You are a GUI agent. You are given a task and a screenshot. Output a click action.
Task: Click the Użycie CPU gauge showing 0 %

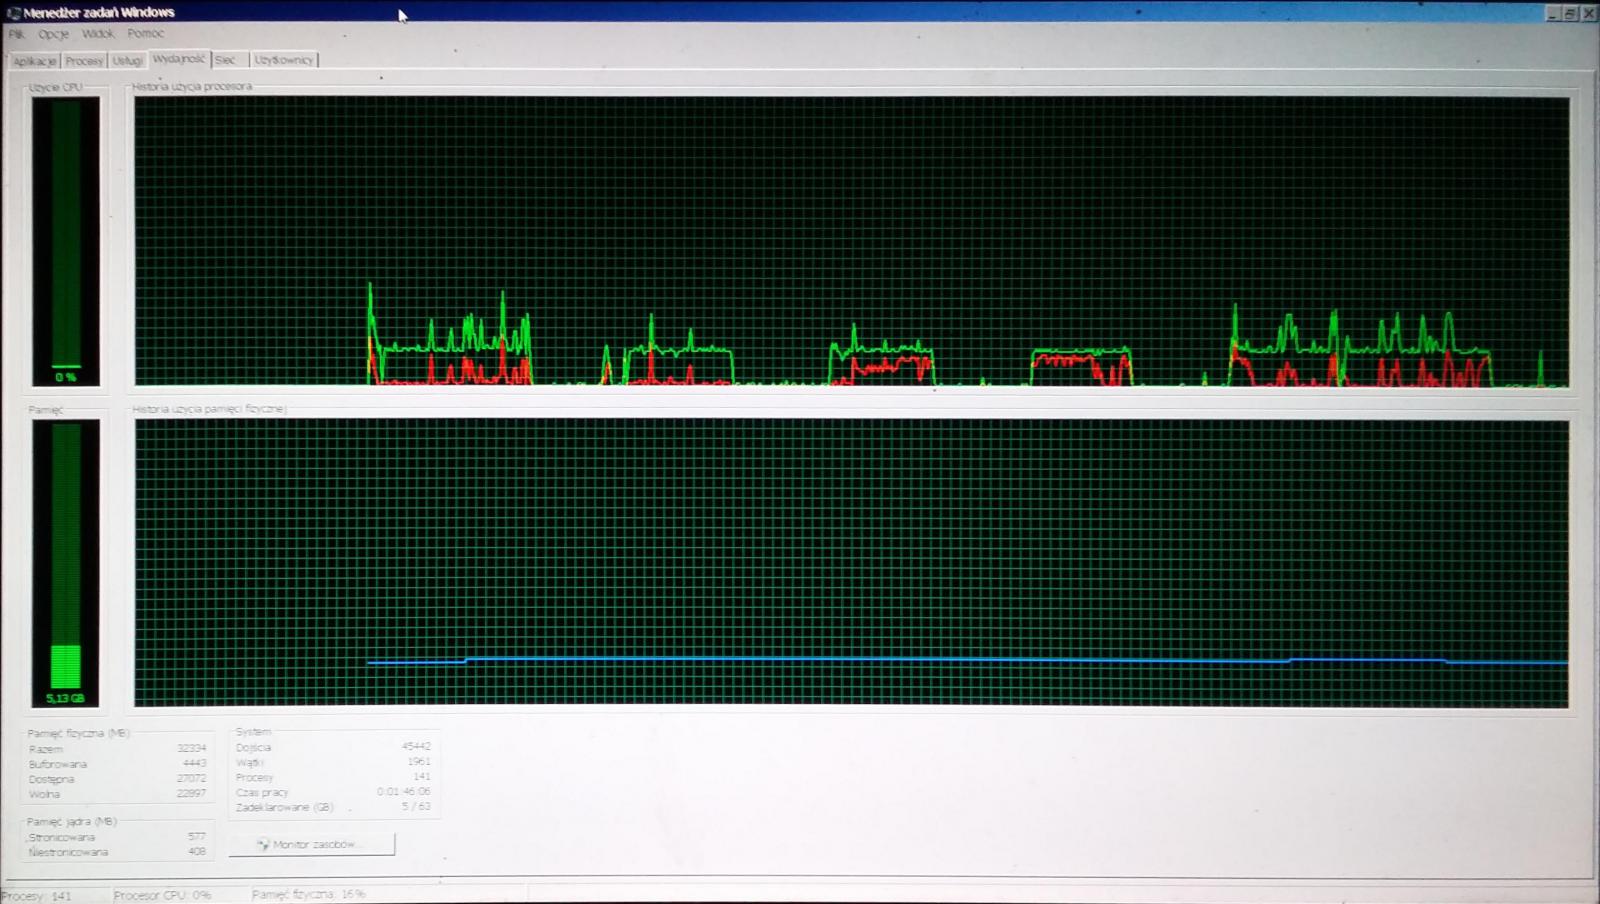(x=66, y=242)
